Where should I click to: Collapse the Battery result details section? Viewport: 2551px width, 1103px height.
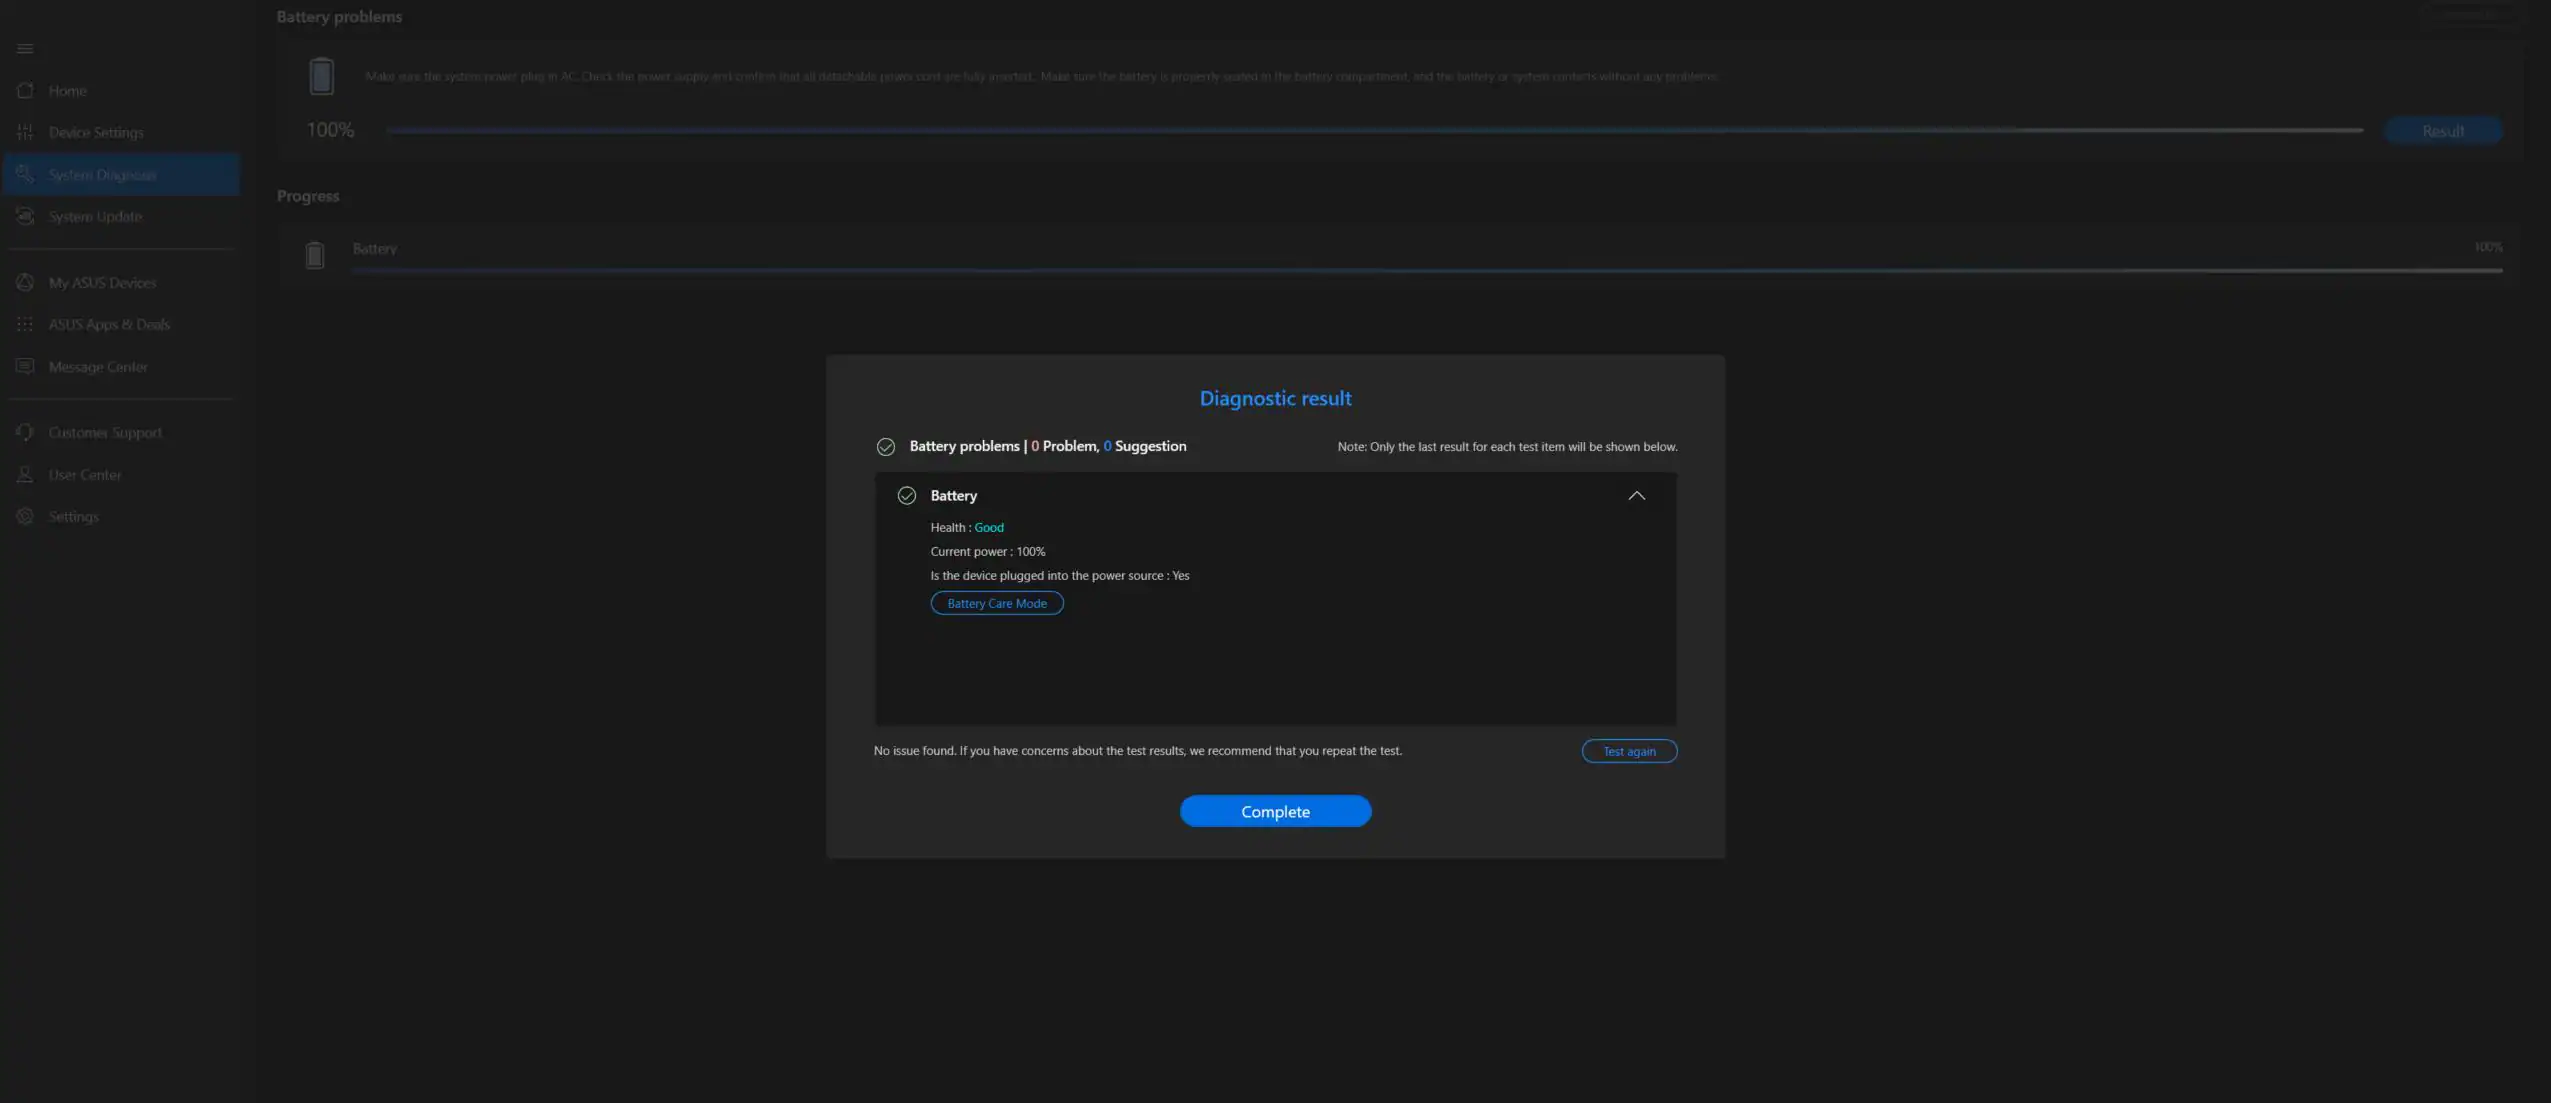coord(1636,495)
